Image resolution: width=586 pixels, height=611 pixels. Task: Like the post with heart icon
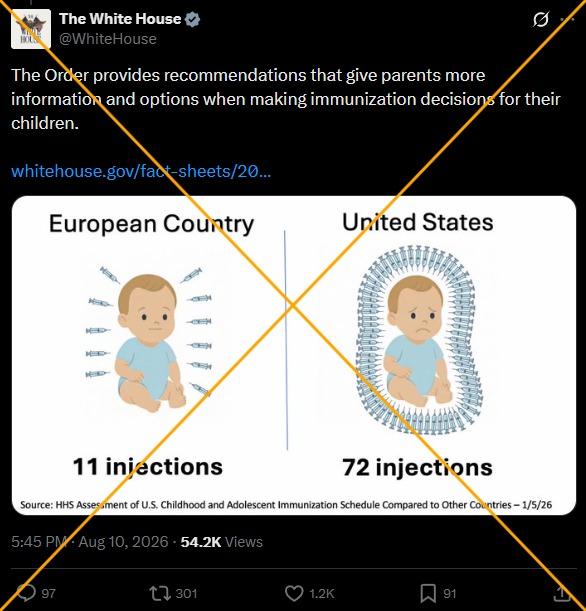[294, 593]
